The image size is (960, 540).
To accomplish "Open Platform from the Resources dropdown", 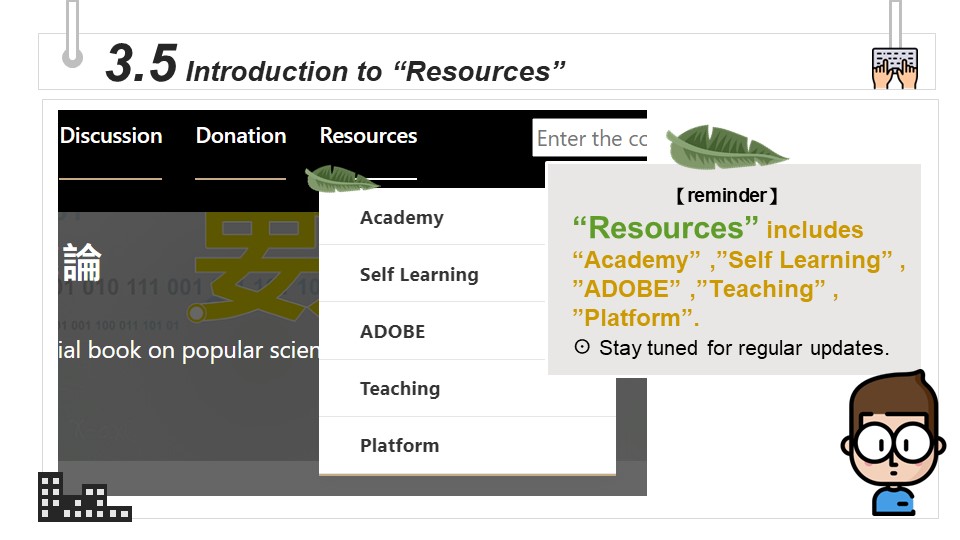I will click(400, 446).
